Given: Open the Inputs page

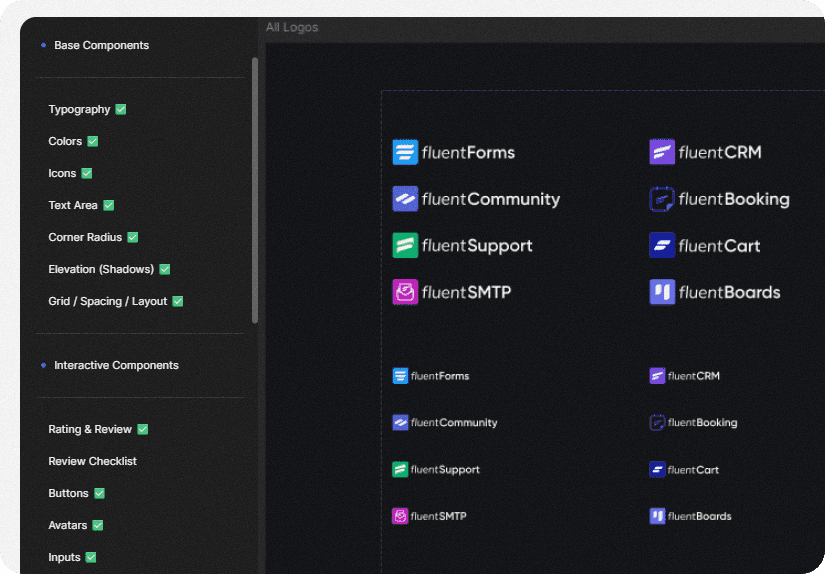Looking at the screenshot, I should [64, 557].
